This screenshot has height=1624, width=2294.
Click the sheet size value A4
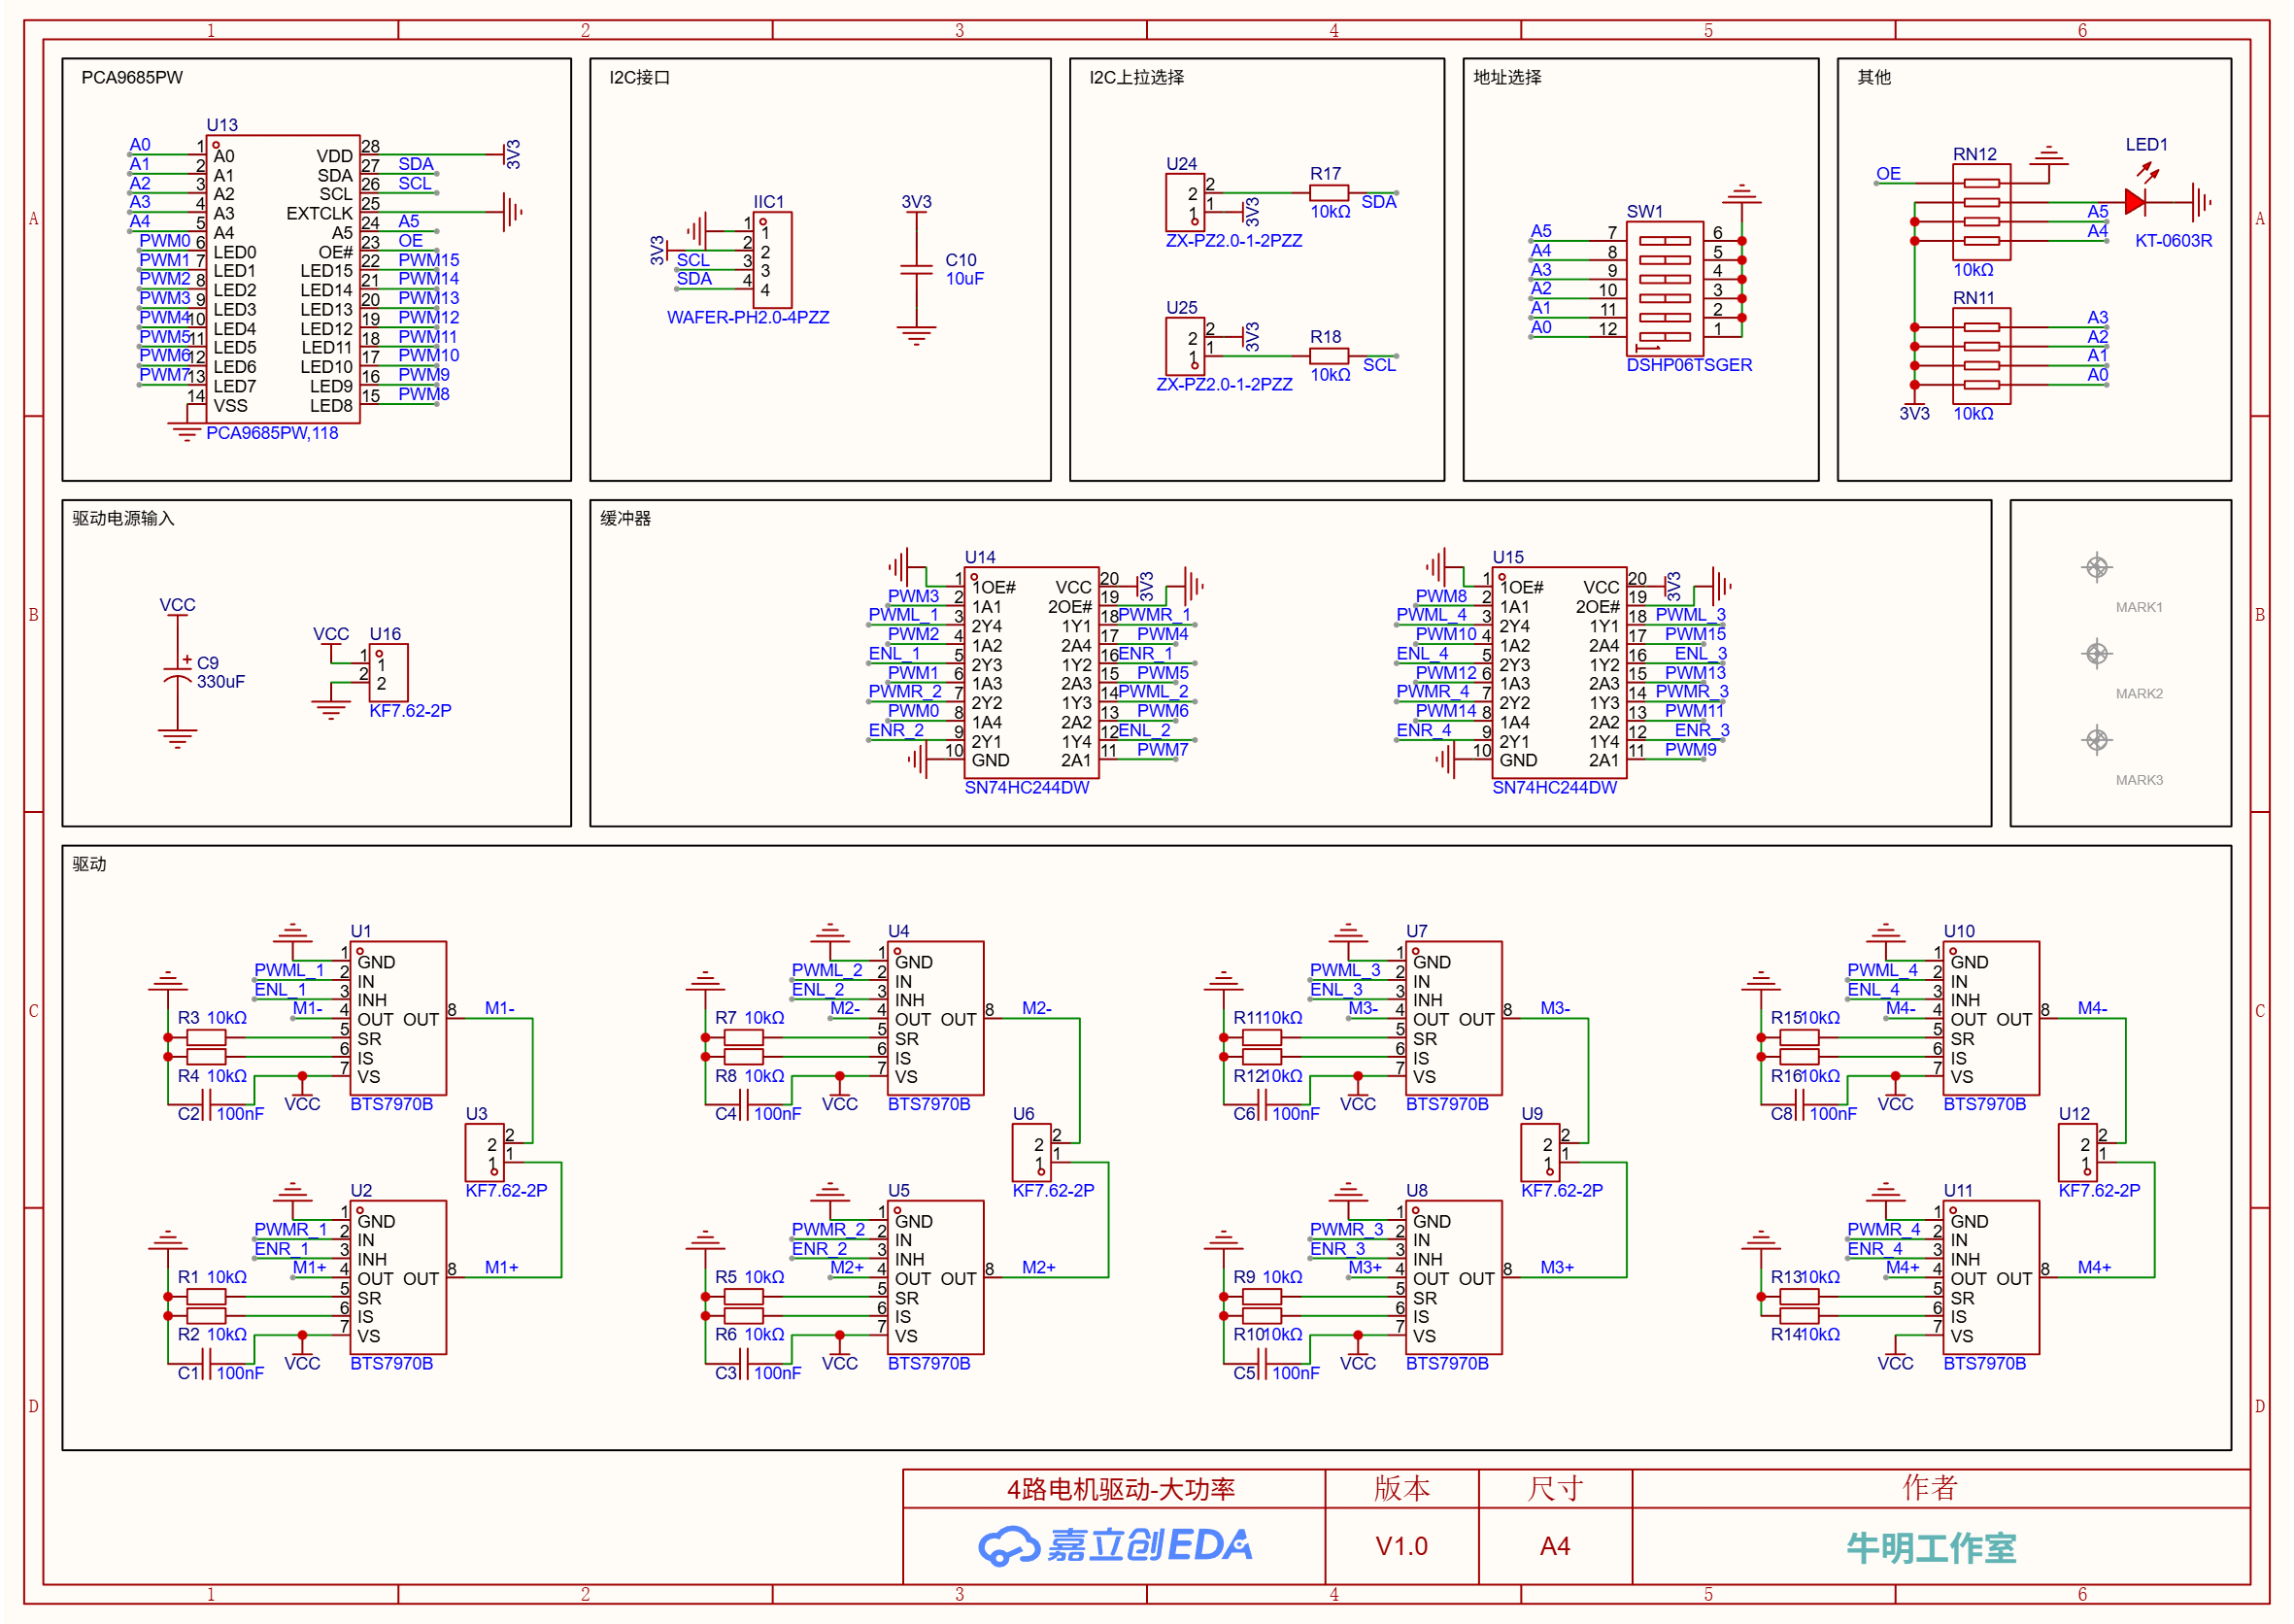[1554, 1546]
